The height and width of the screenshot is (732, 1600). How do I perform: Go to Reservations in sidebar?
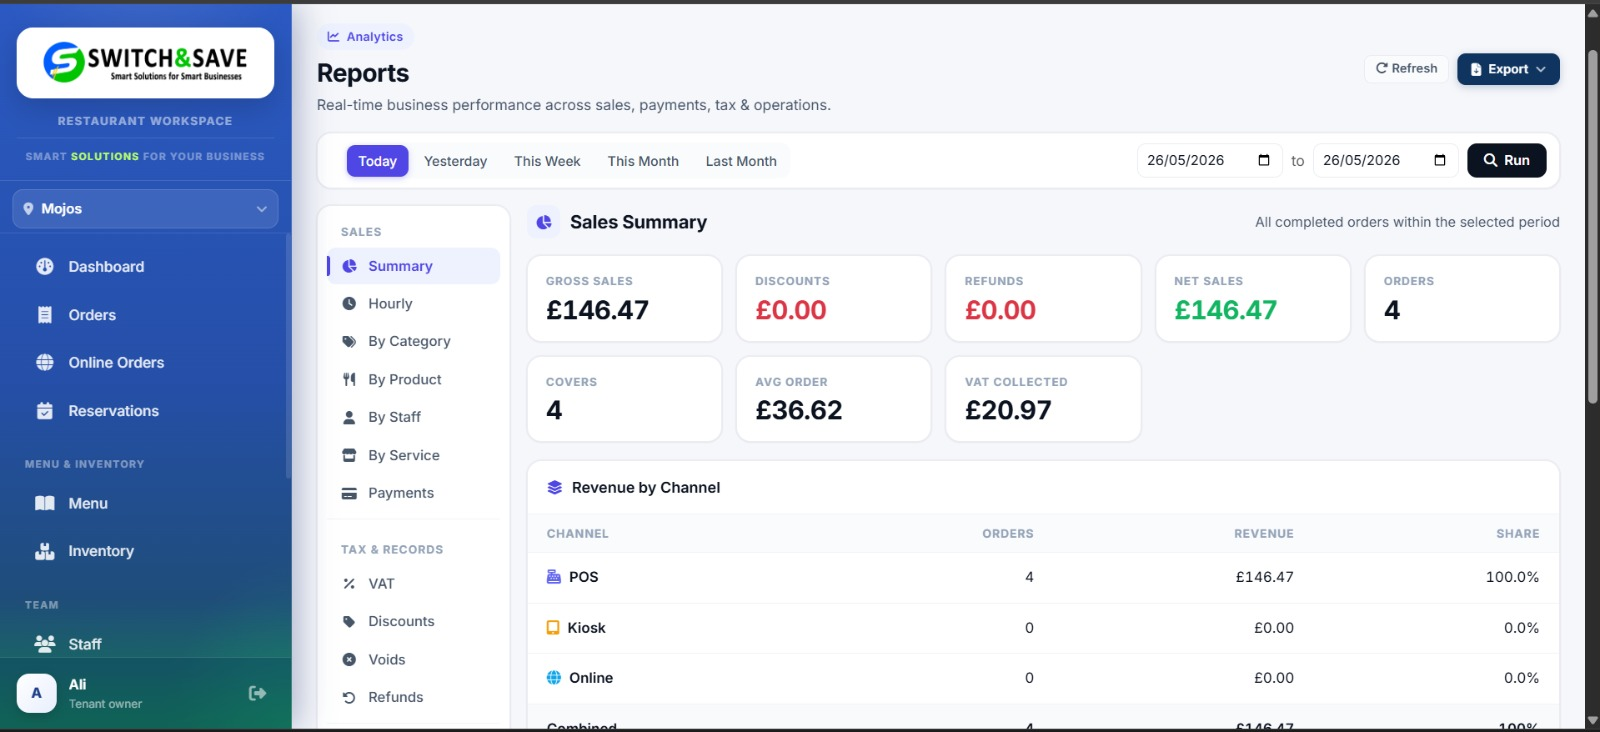(145, 411)
